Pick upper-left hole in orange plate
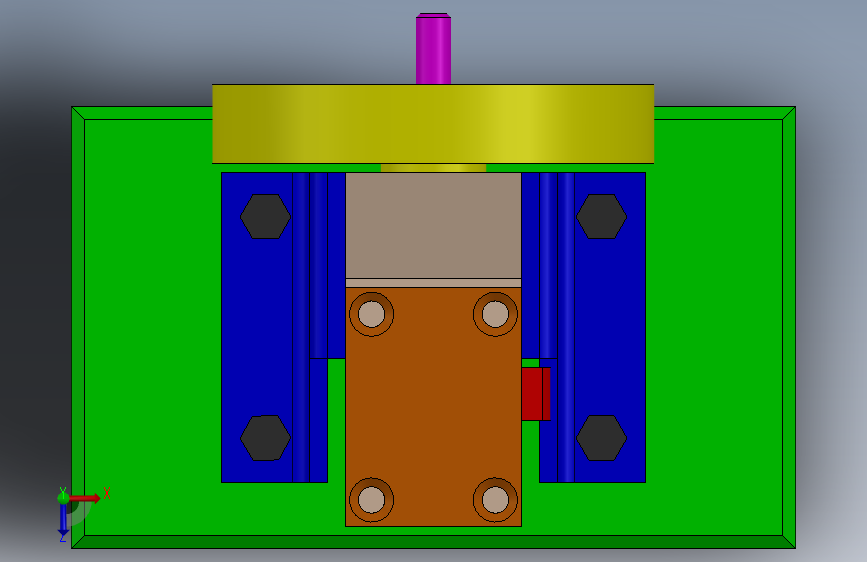The width and height of the screenshot is (867, 562). (372, 314)
